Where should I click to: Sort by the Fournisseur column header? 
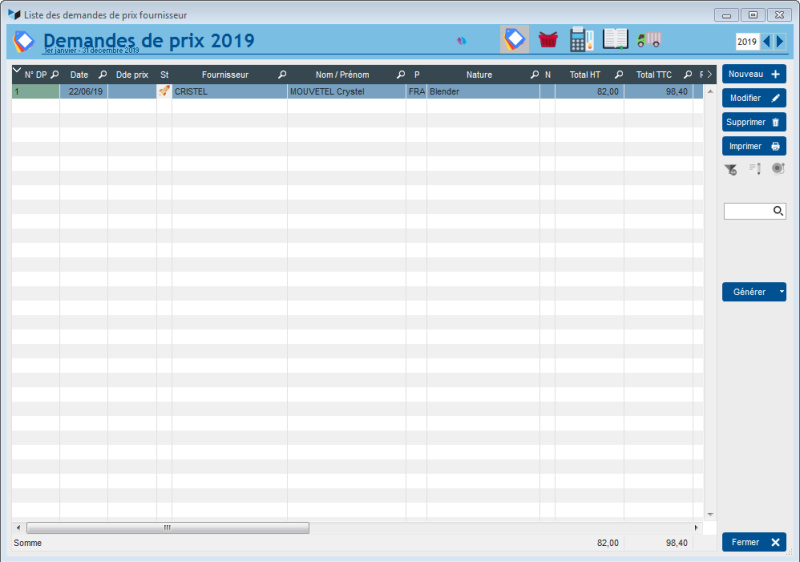(x=225, y=75)
